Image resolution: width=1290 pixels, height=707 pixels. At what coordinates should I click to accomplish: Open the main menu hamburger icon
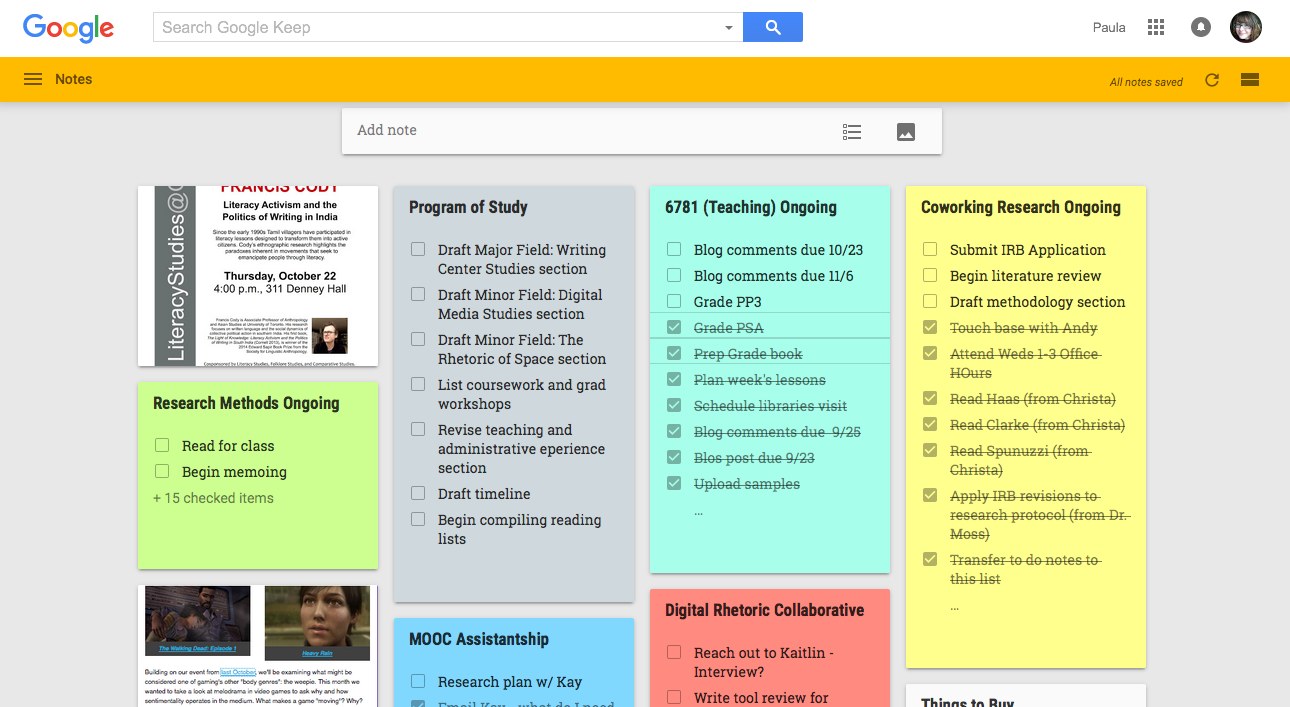pyautogui.click(x=33, y=80)
